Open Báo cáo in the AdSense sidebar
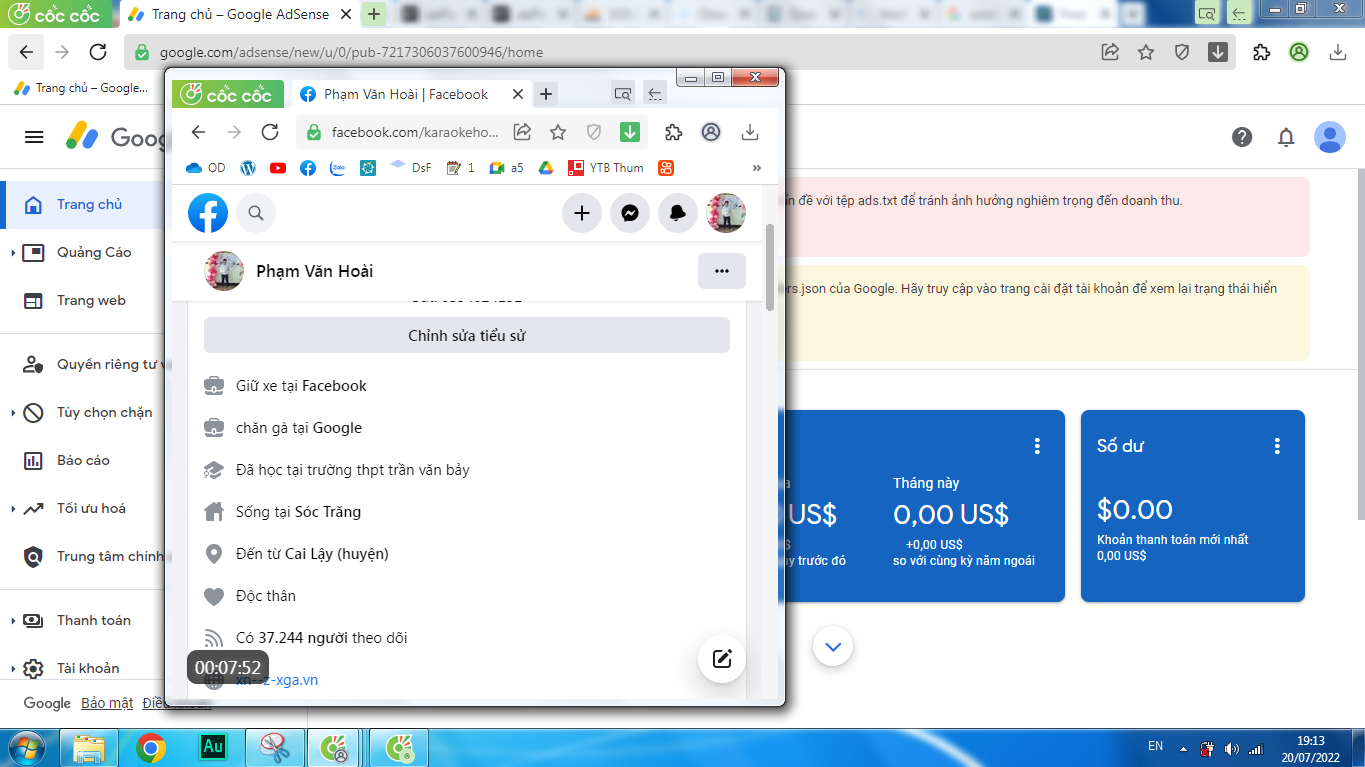 (x=83, y=460)
